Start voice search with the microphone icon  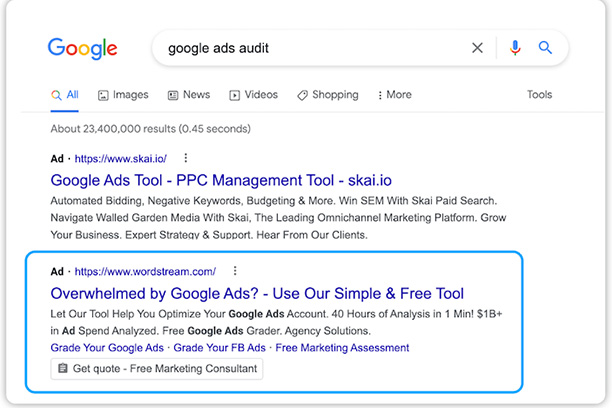click(x=515, y=48)
